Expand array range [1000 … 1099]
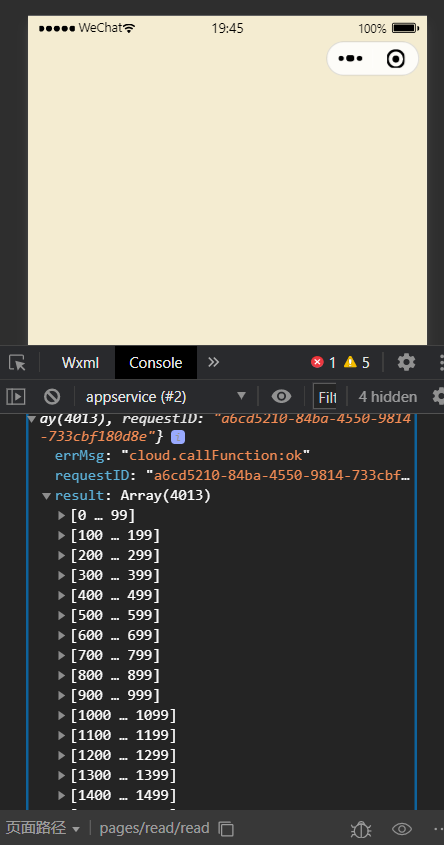 click(61, 715)
